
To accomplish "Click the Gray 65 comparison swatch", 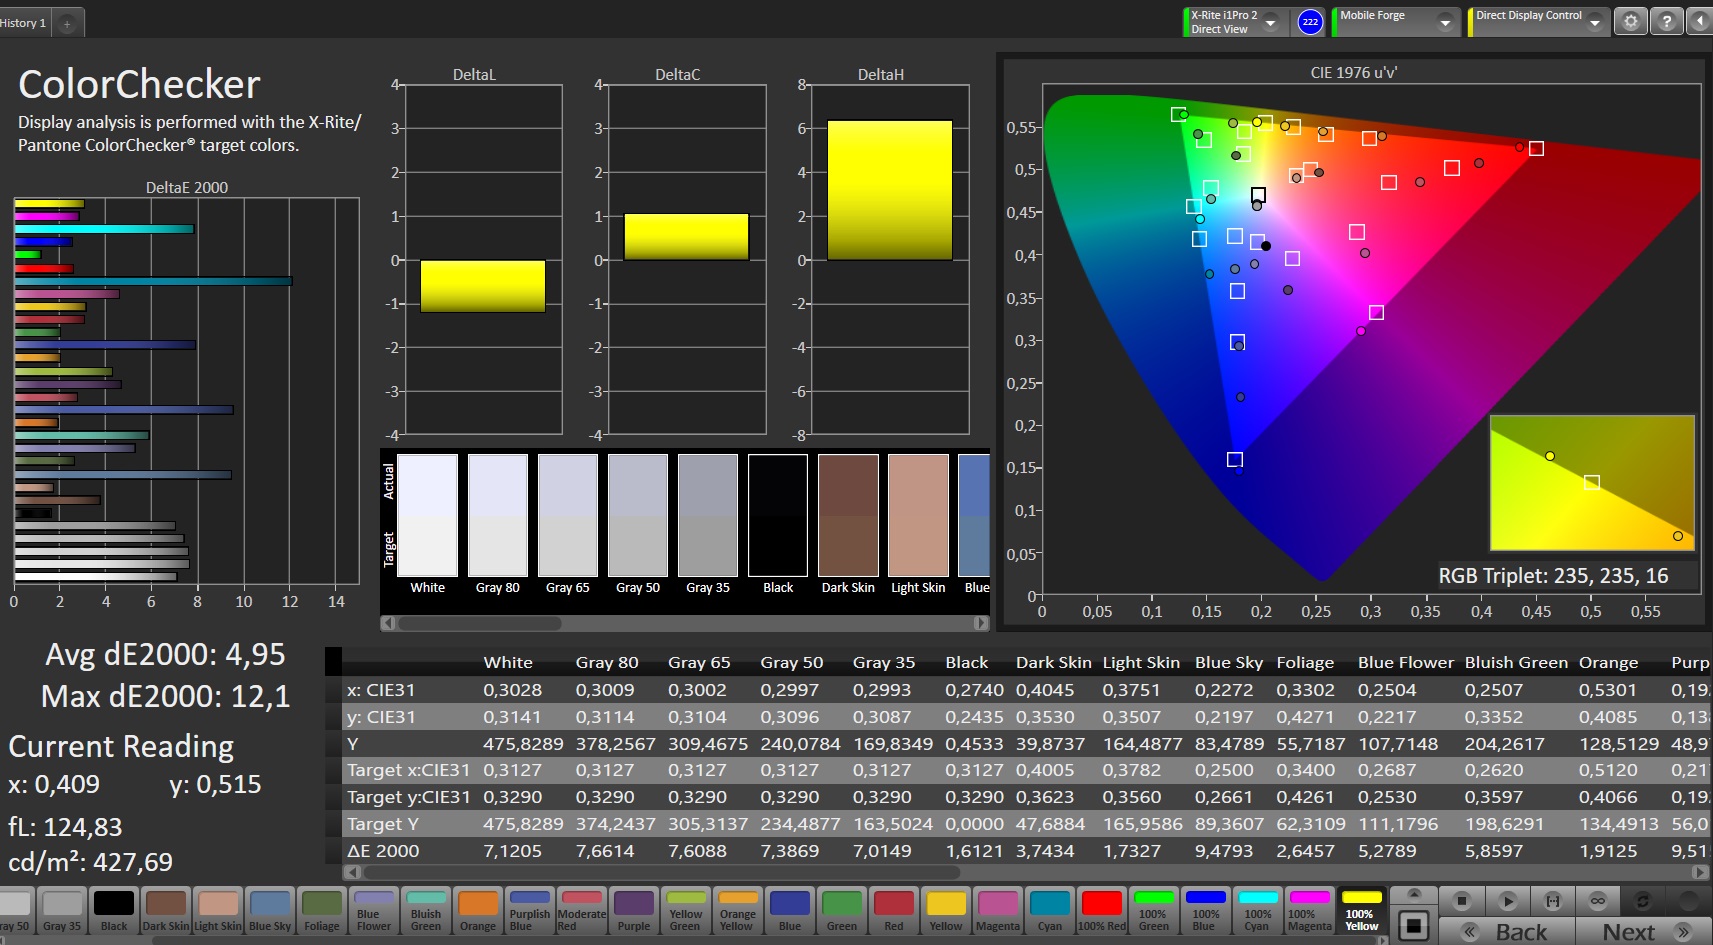I will [568, 515].
